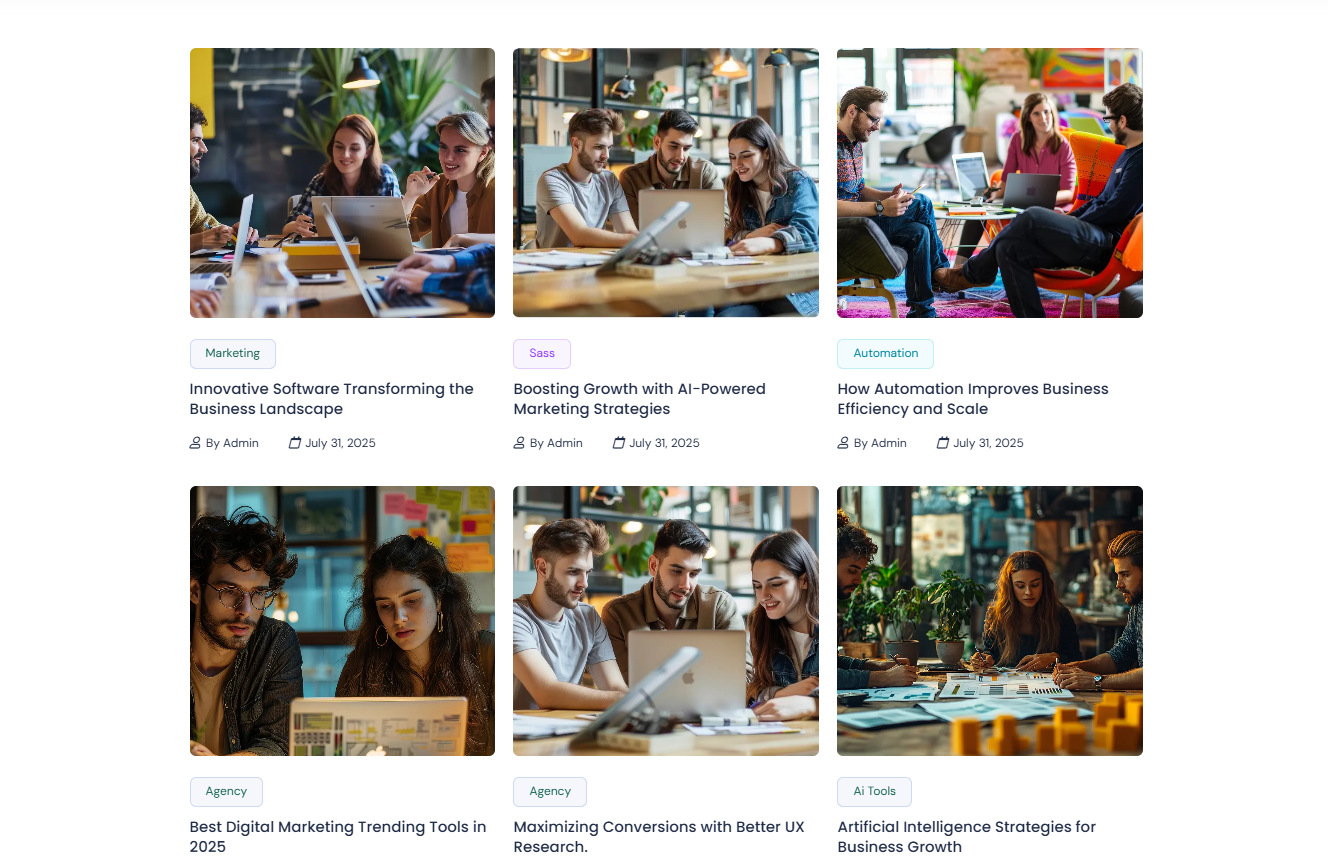The image size is (1328, 865).
Task: Click author icon under Boosting Growth post
Action: pyautogui.click(x=519, y=442)
